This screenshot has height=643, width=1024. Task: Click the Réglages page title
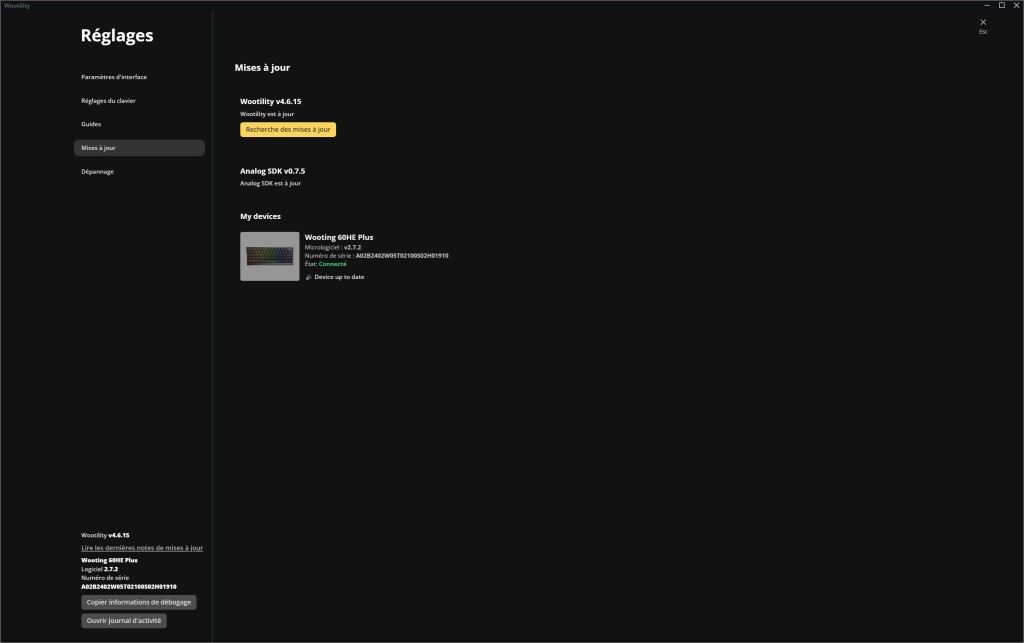pos(117,36)
